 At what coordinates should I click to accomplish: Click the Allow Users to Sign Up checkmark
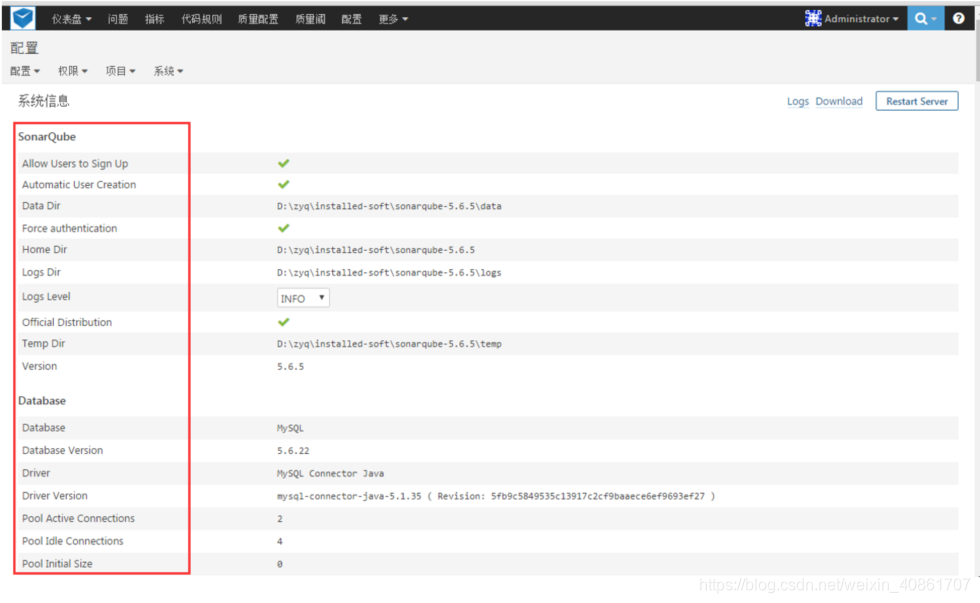click(283, 163)
